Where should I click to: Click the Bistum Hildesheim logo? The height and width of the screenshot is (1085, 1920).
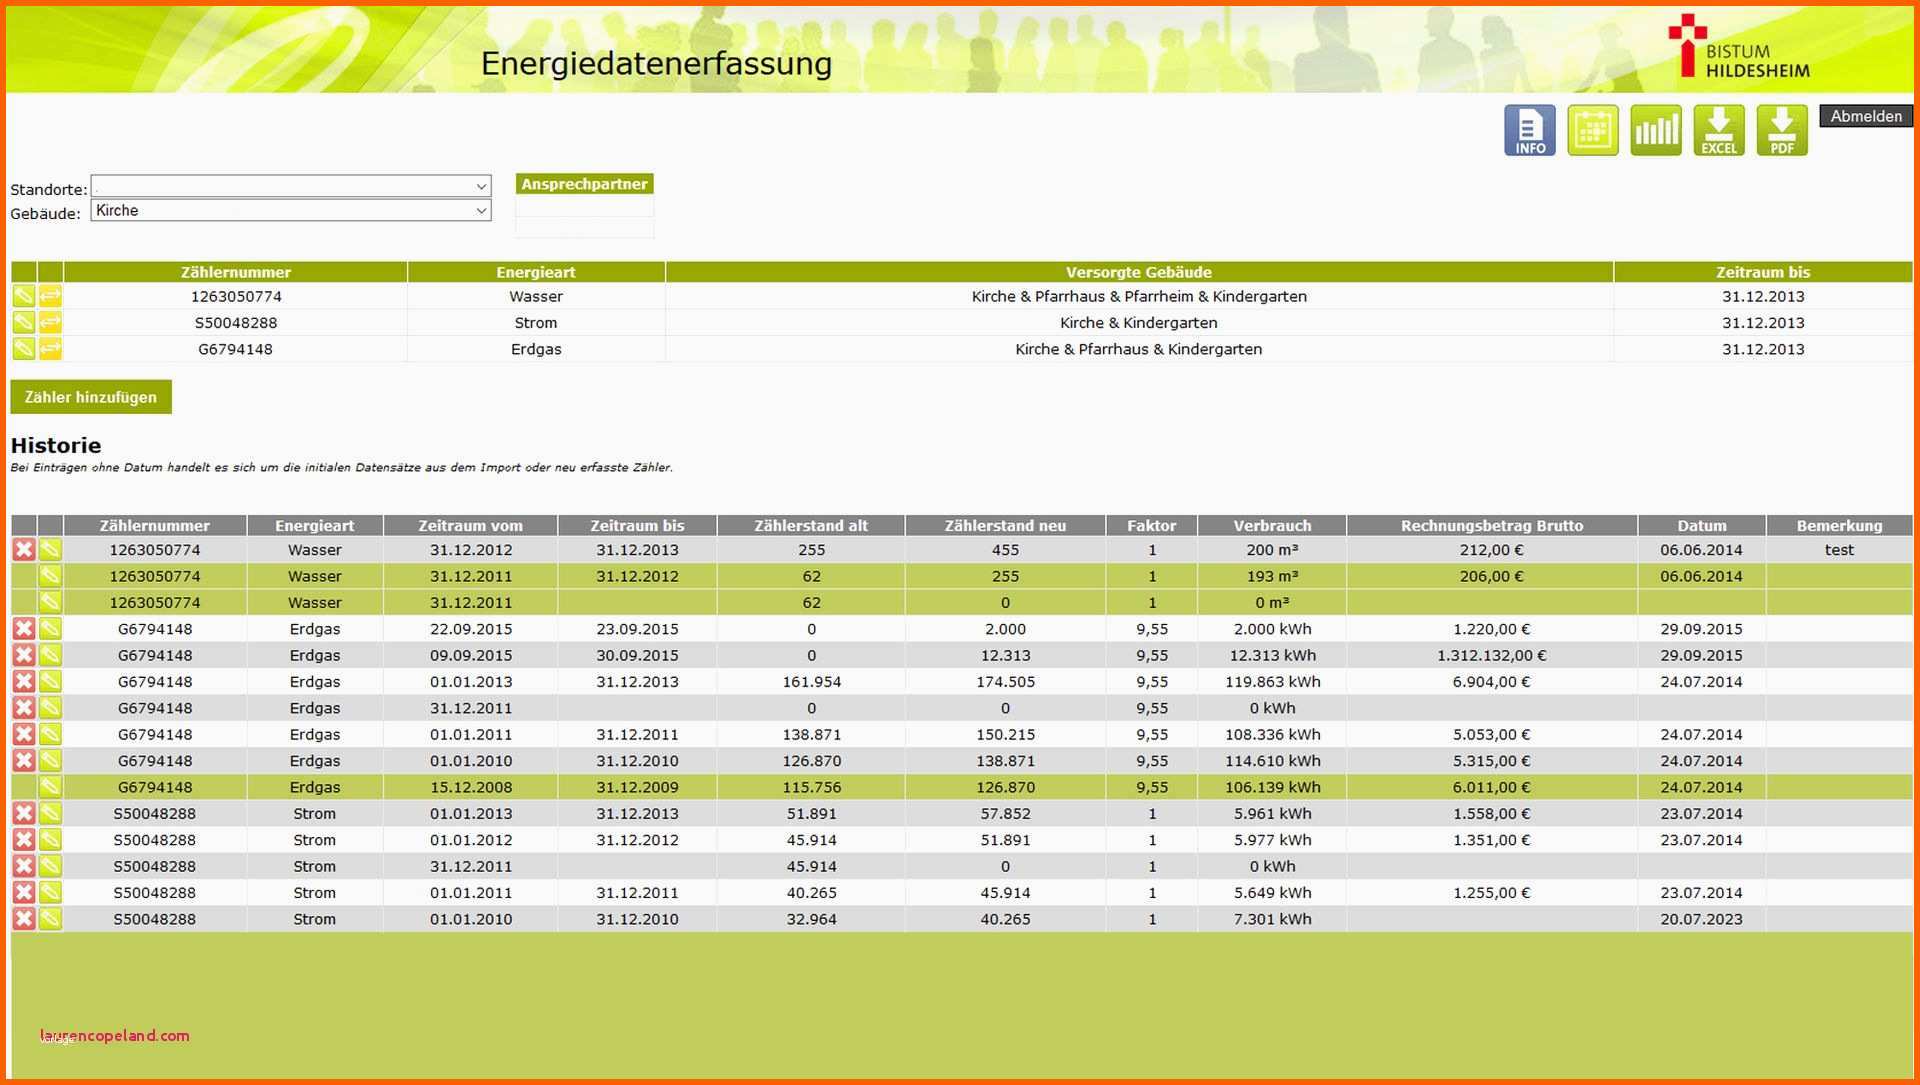[x=1739, y=46]
